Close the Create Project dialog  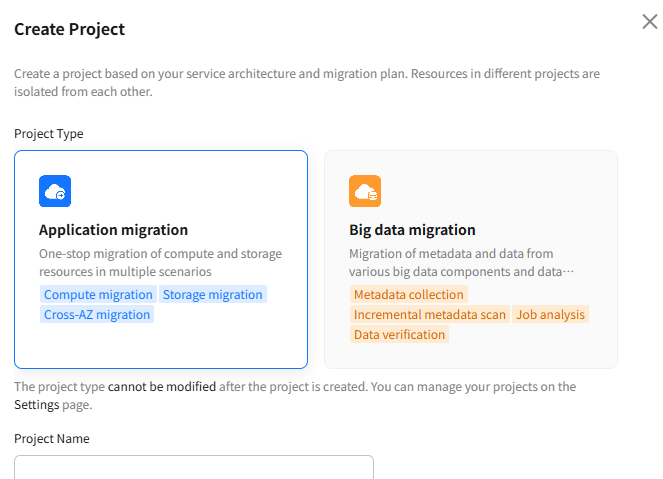tap(649, 22)
